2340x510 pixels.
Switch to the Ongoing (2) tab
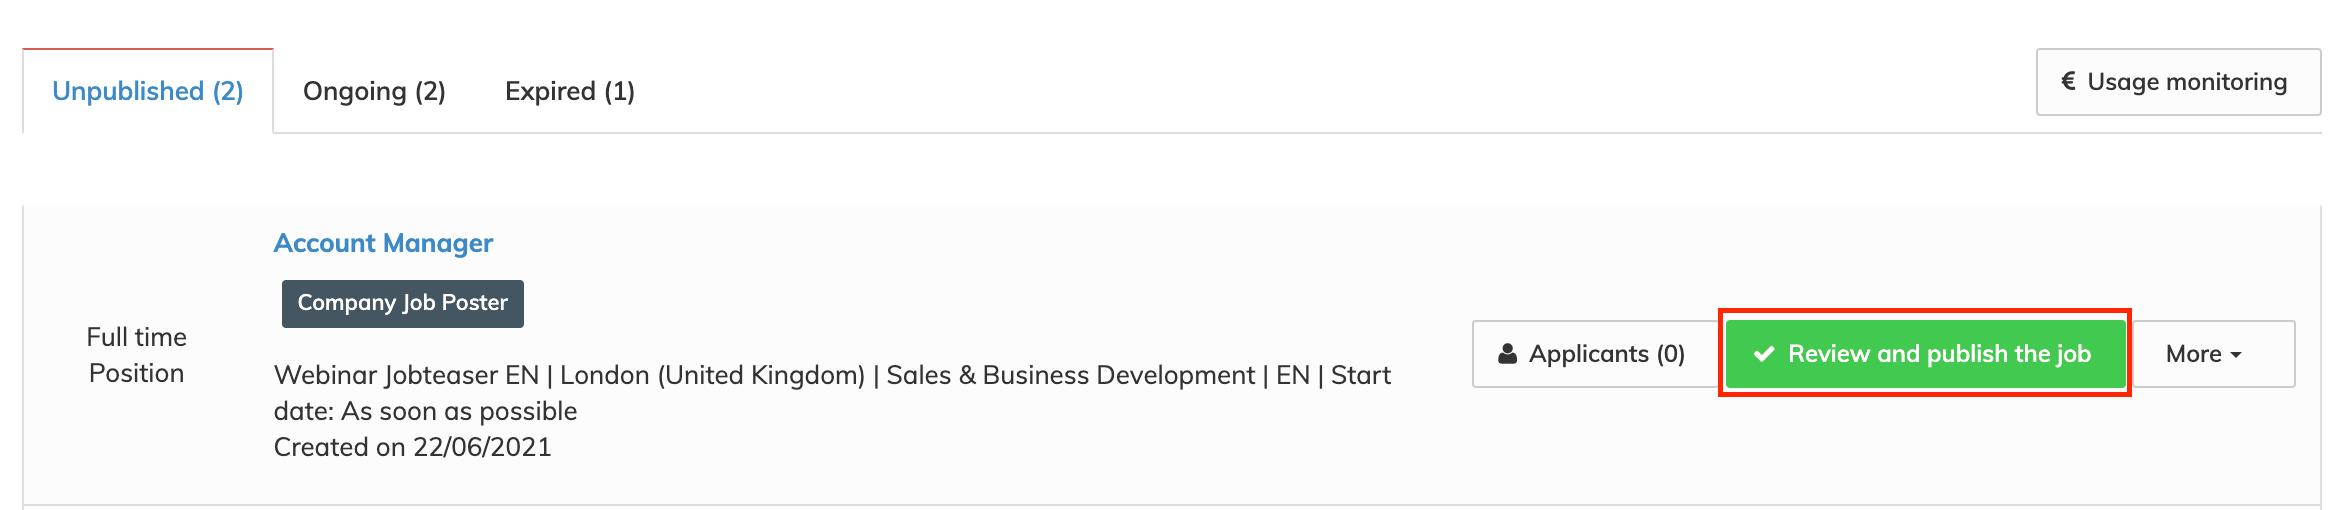374,91
